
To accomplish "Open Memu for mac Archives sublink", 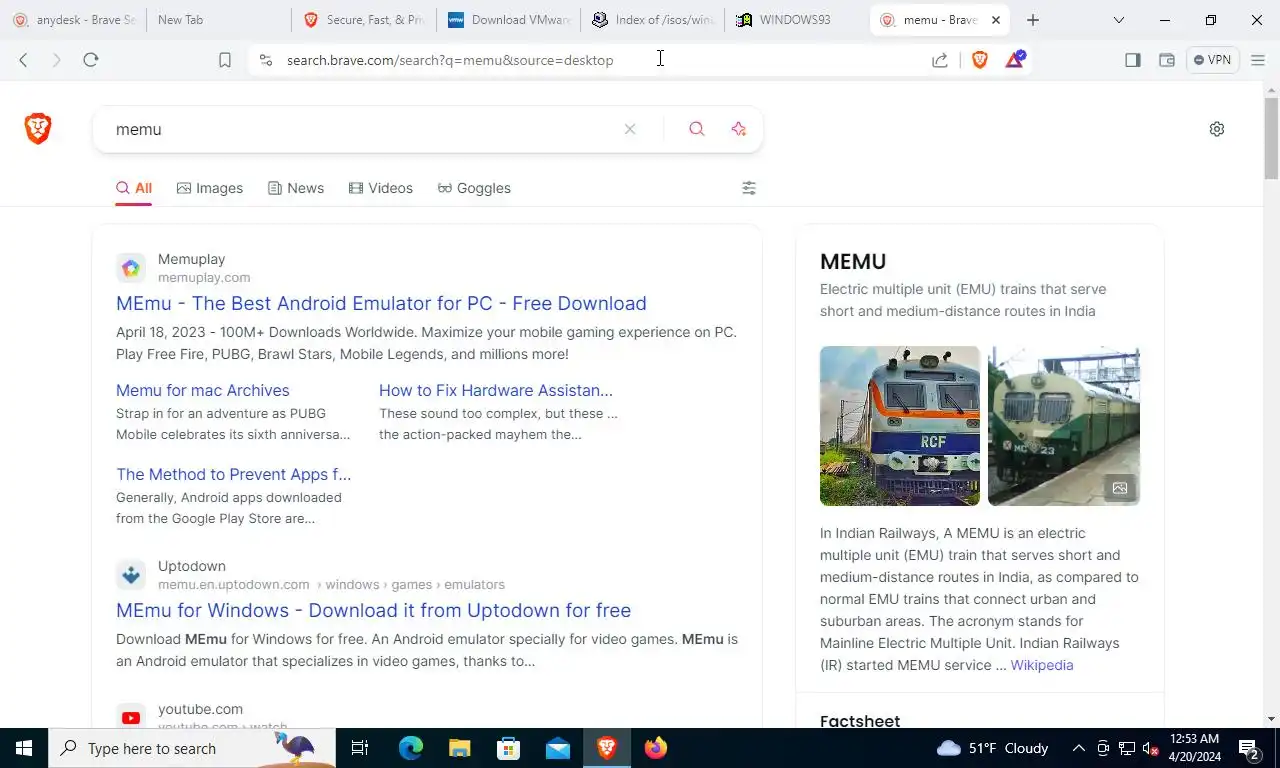I will click(x=203, y=390).
